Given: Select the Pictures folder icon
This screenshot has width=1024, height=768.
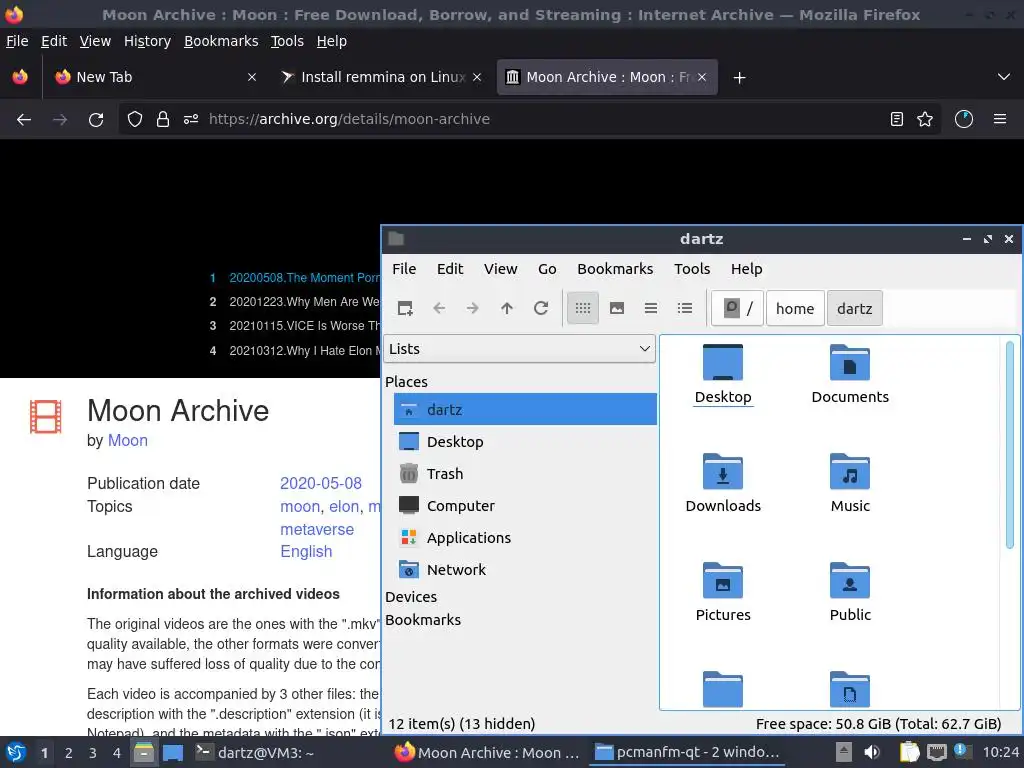Looking at the screenshot, I should (722, 592).
